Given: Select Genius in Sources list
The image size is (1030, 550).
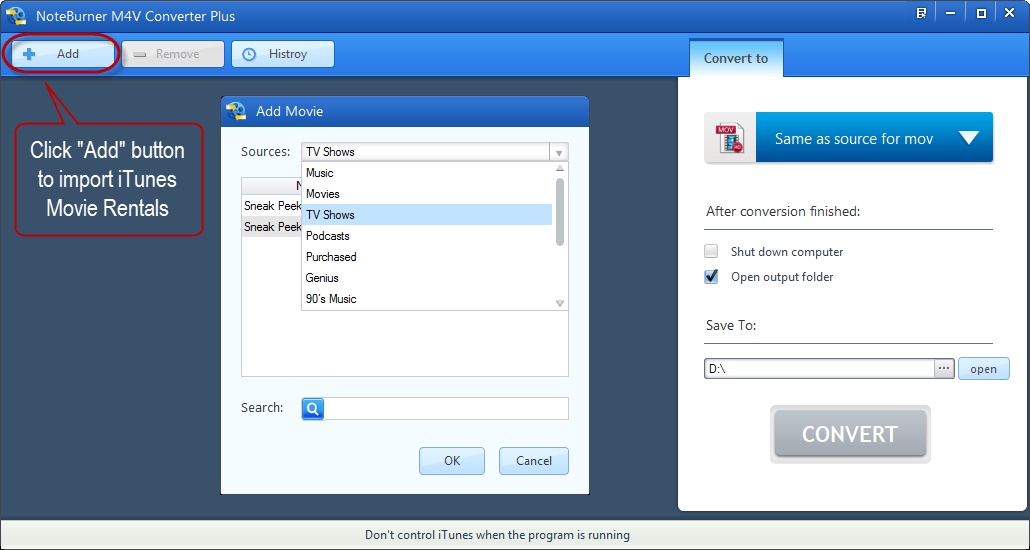Looking at the screenshot, I should 426,278.
